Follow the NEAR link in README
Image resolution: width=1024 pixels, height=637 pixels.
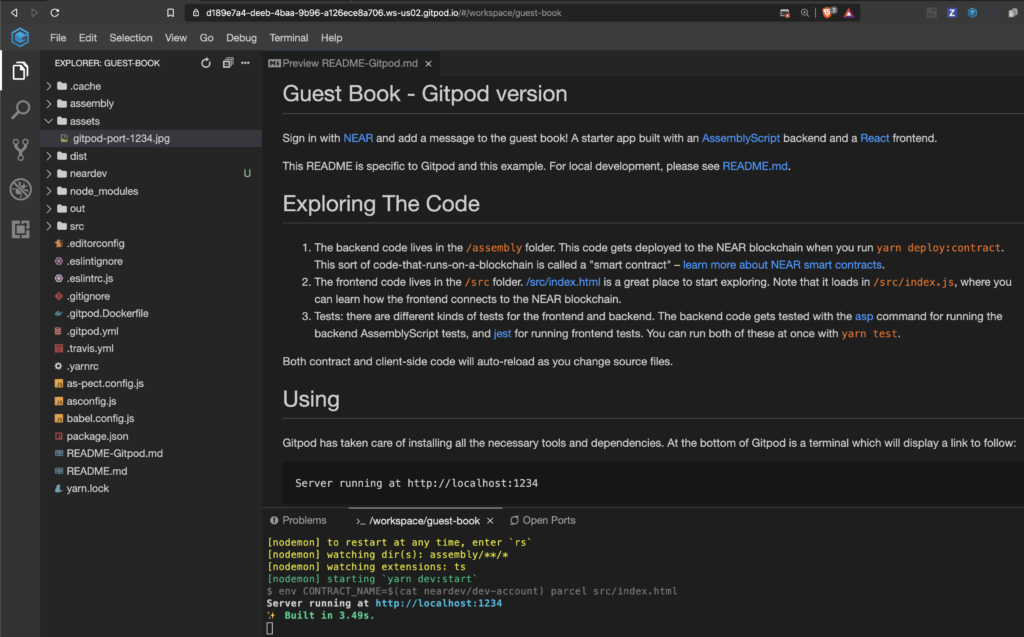(359, 139)
